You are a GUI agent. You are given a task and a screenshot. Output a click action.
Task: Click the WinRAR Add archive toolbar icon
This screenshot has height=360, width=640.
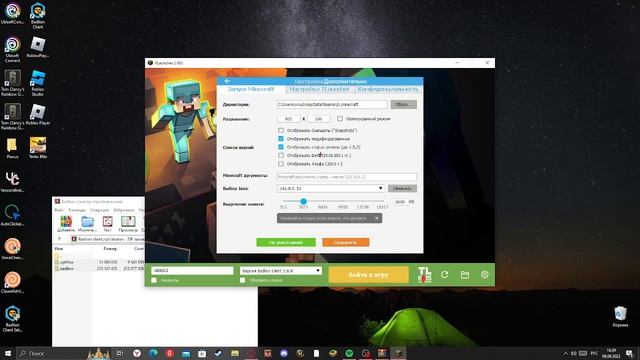[66, 224]
